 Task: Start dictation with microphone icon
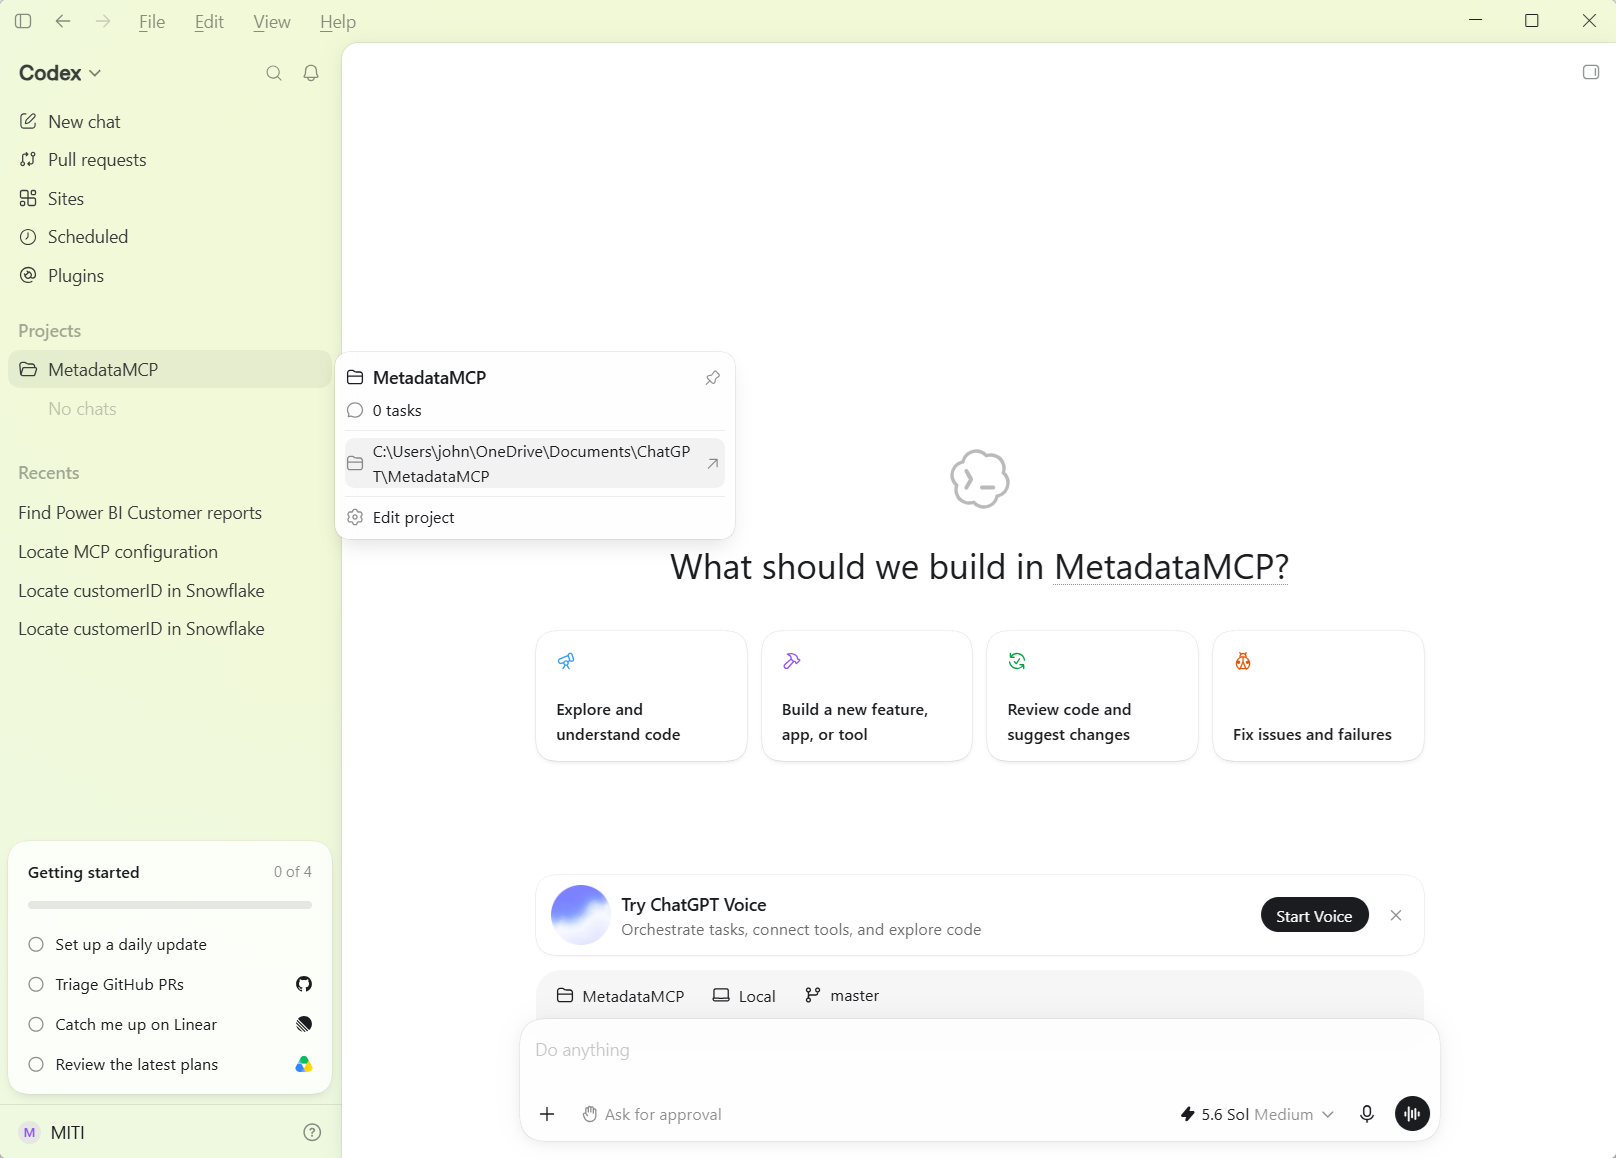pos(1367,1114)
